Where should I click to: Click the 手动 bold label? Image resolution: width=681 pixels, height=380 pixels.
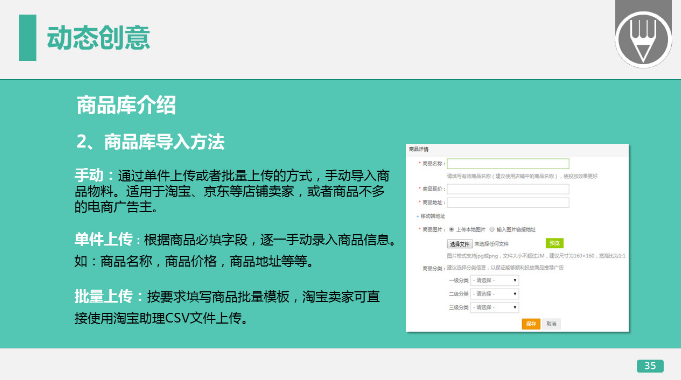click(x=89, y=175)
